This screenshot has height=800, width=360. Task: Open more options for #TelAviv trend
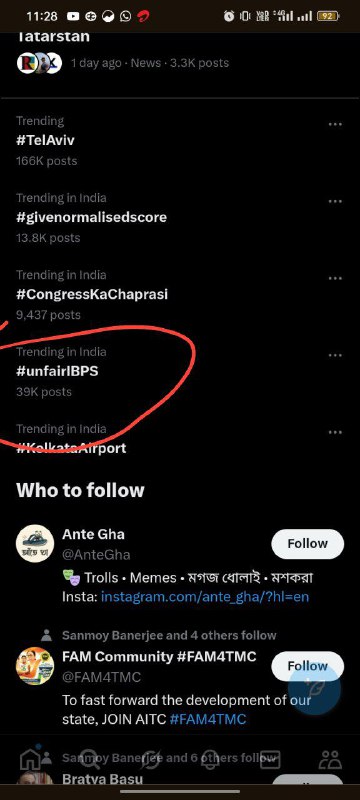click(x=335, y=124)
